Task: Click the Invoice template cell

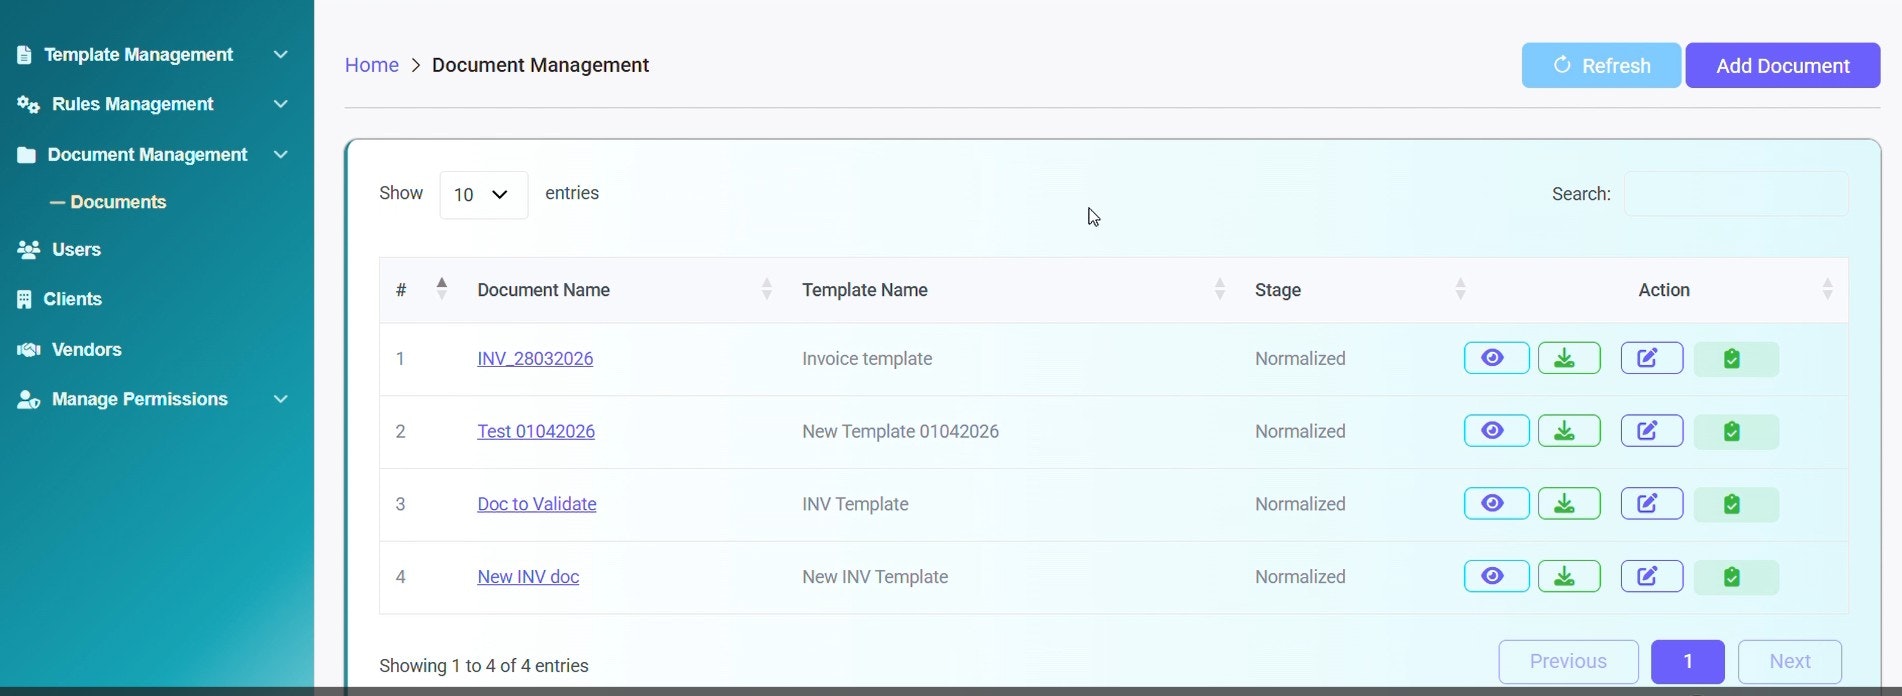Action: pyautogui.click(x=867, y=359)
